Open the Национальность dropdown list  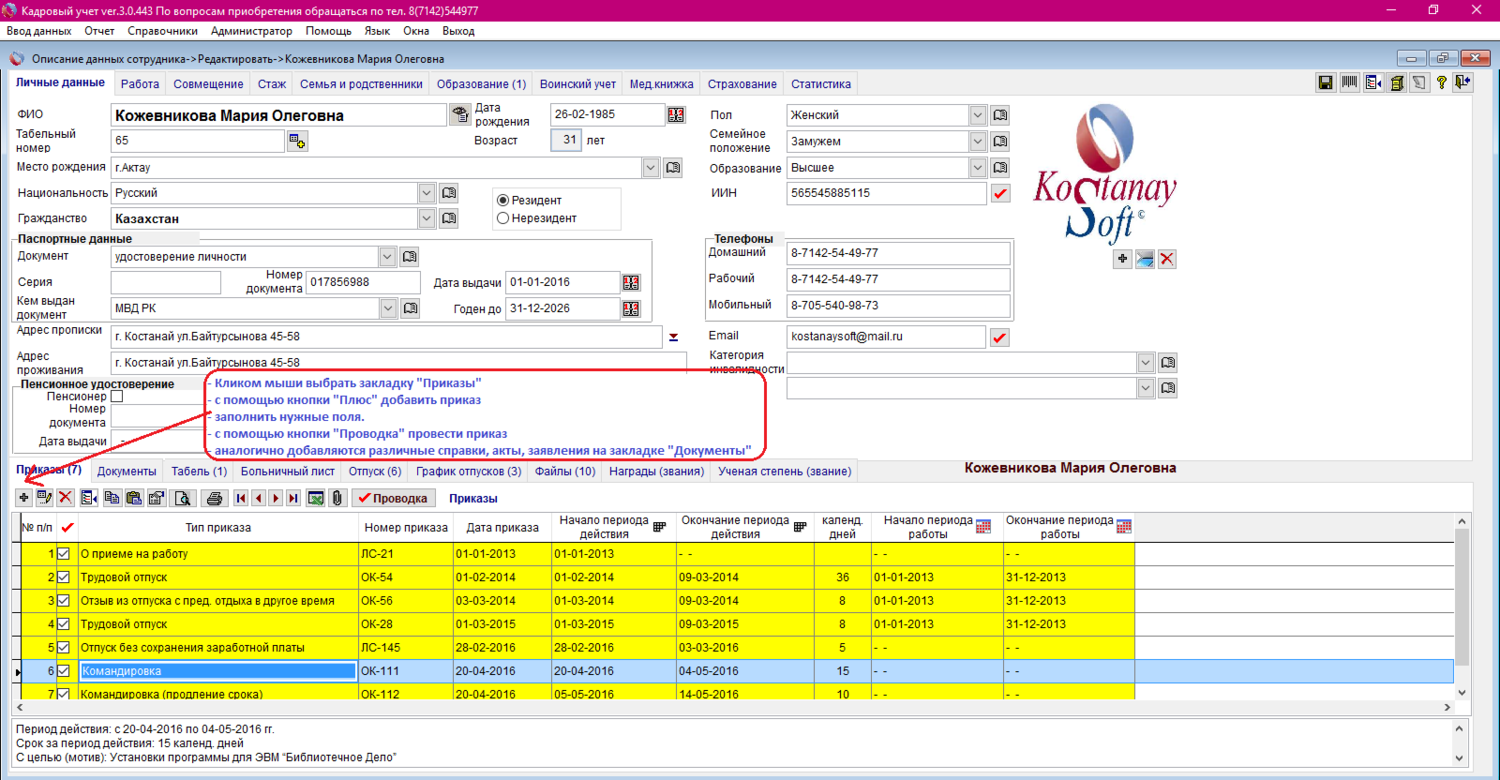pyautogui.click(x=427, y=192)
